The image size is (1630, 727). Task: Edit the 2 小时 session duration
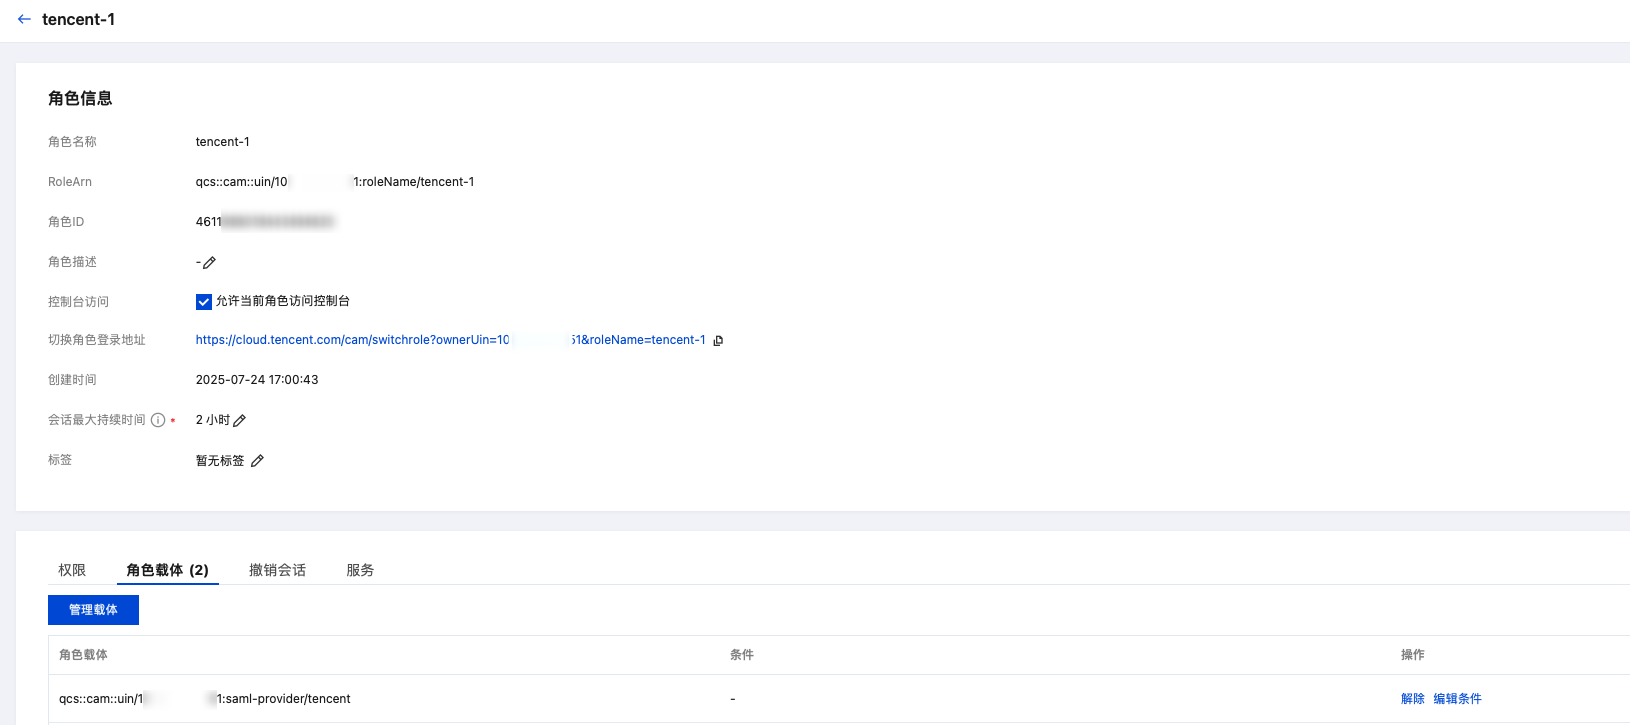pyautogui.click(x=240, y=421)
